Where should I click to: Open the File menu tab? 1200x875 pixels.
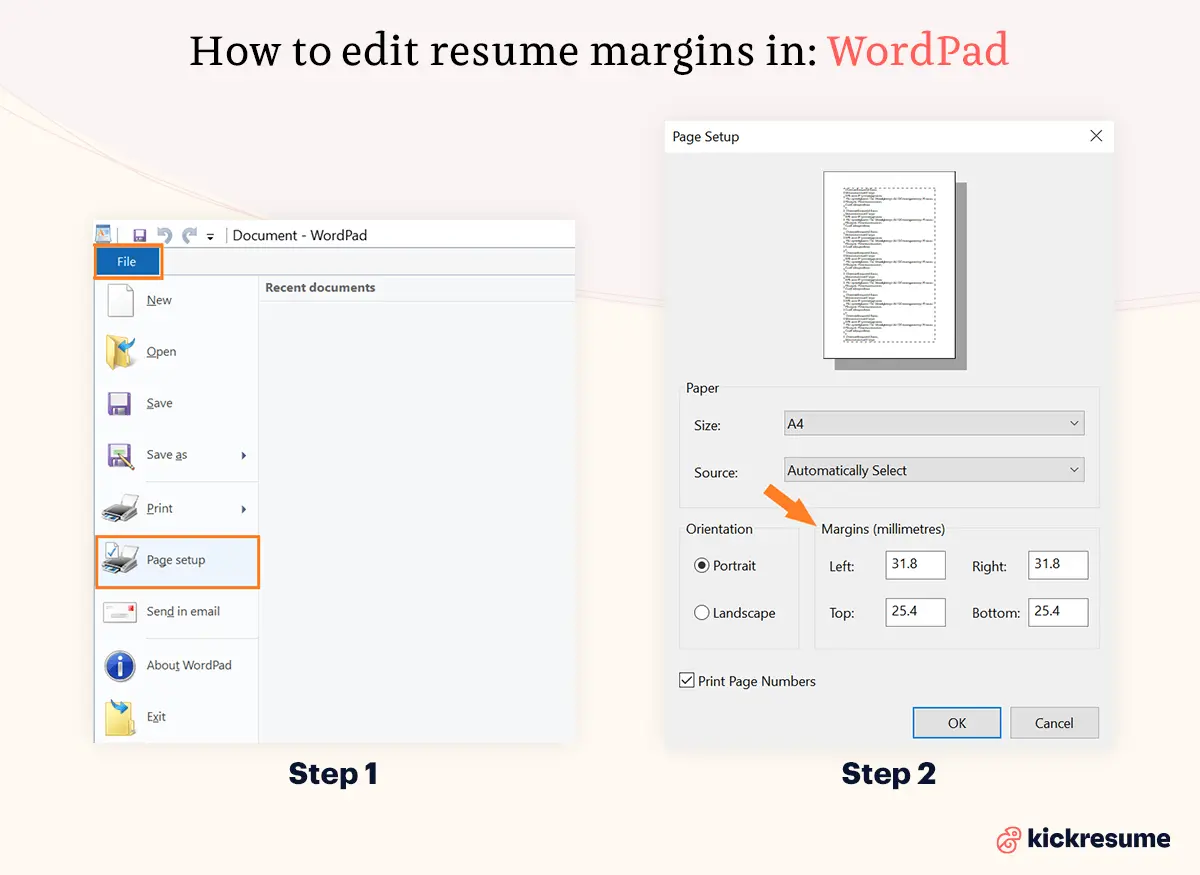click(x=127, y=262)
